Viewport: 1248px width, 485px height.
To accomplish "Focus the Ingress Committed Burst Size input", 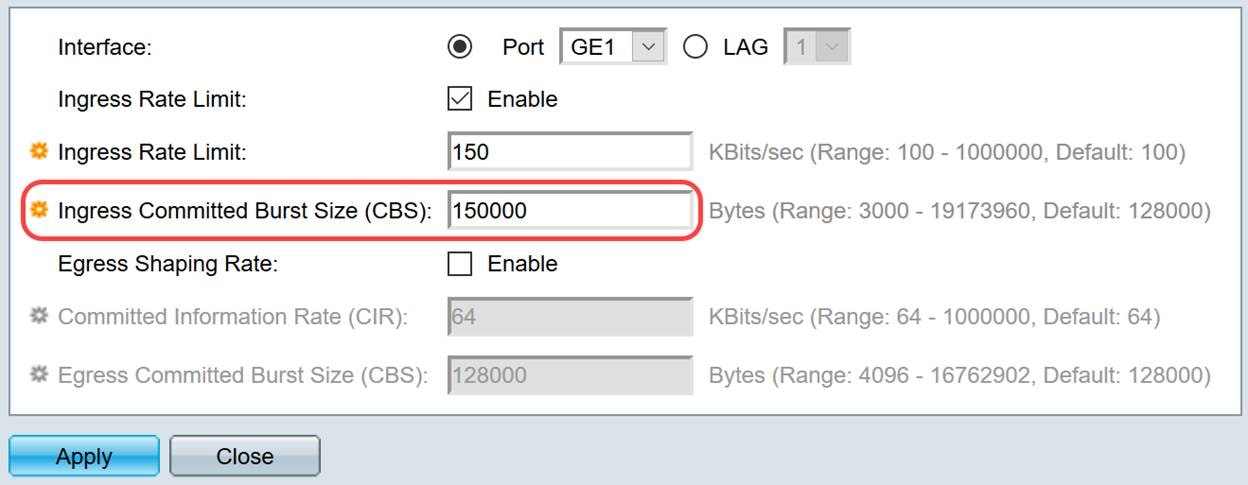I will point(569,210).
